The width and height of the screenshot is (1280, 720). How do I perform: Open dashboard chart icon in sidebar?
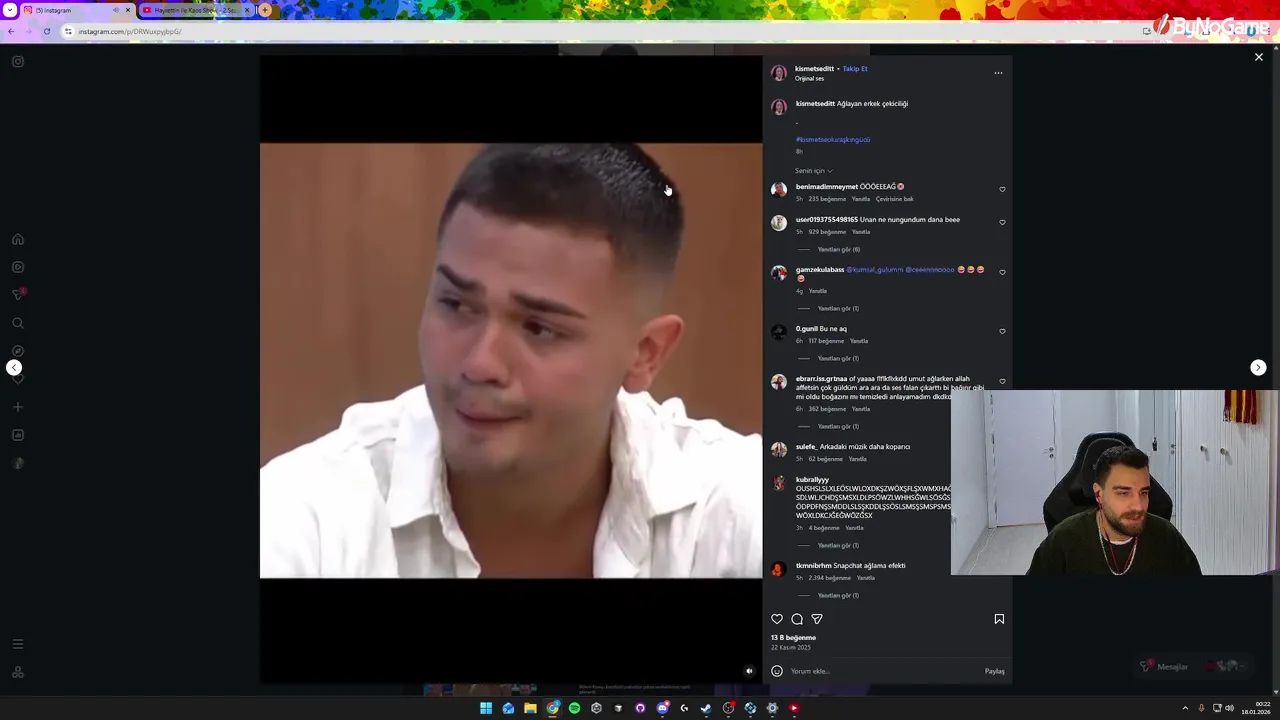click(17, 435)
